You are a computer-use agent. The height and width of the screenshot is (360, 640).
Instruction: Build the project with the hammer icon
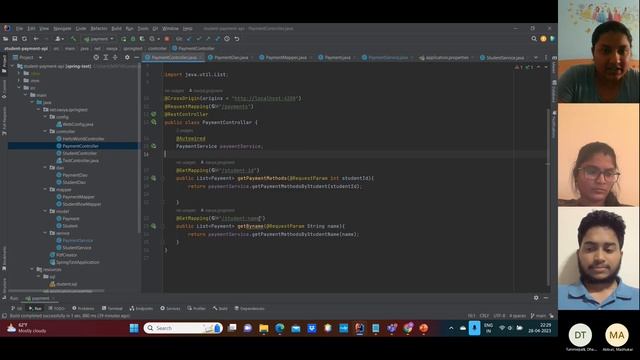click(73, 39)
